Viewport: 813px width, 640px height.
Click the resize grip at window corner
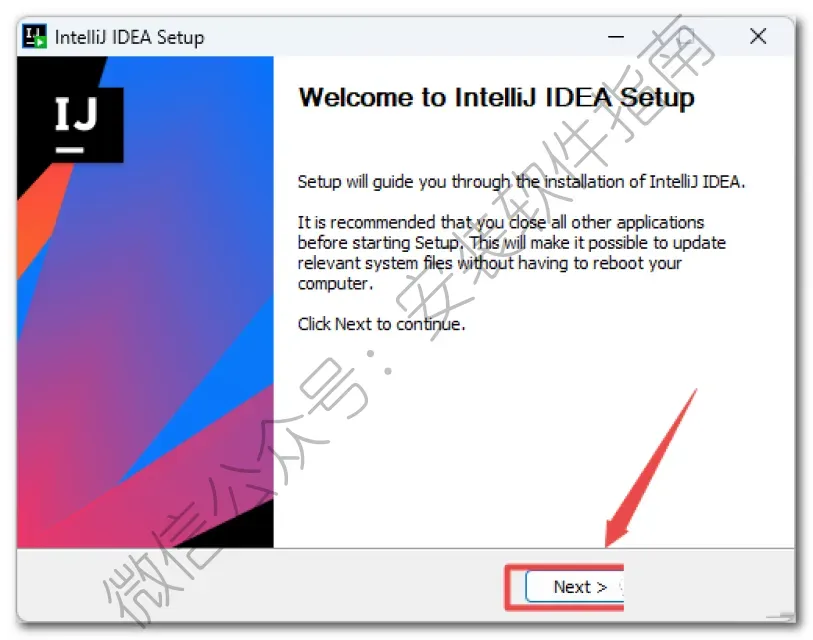(x=781, y=615)
